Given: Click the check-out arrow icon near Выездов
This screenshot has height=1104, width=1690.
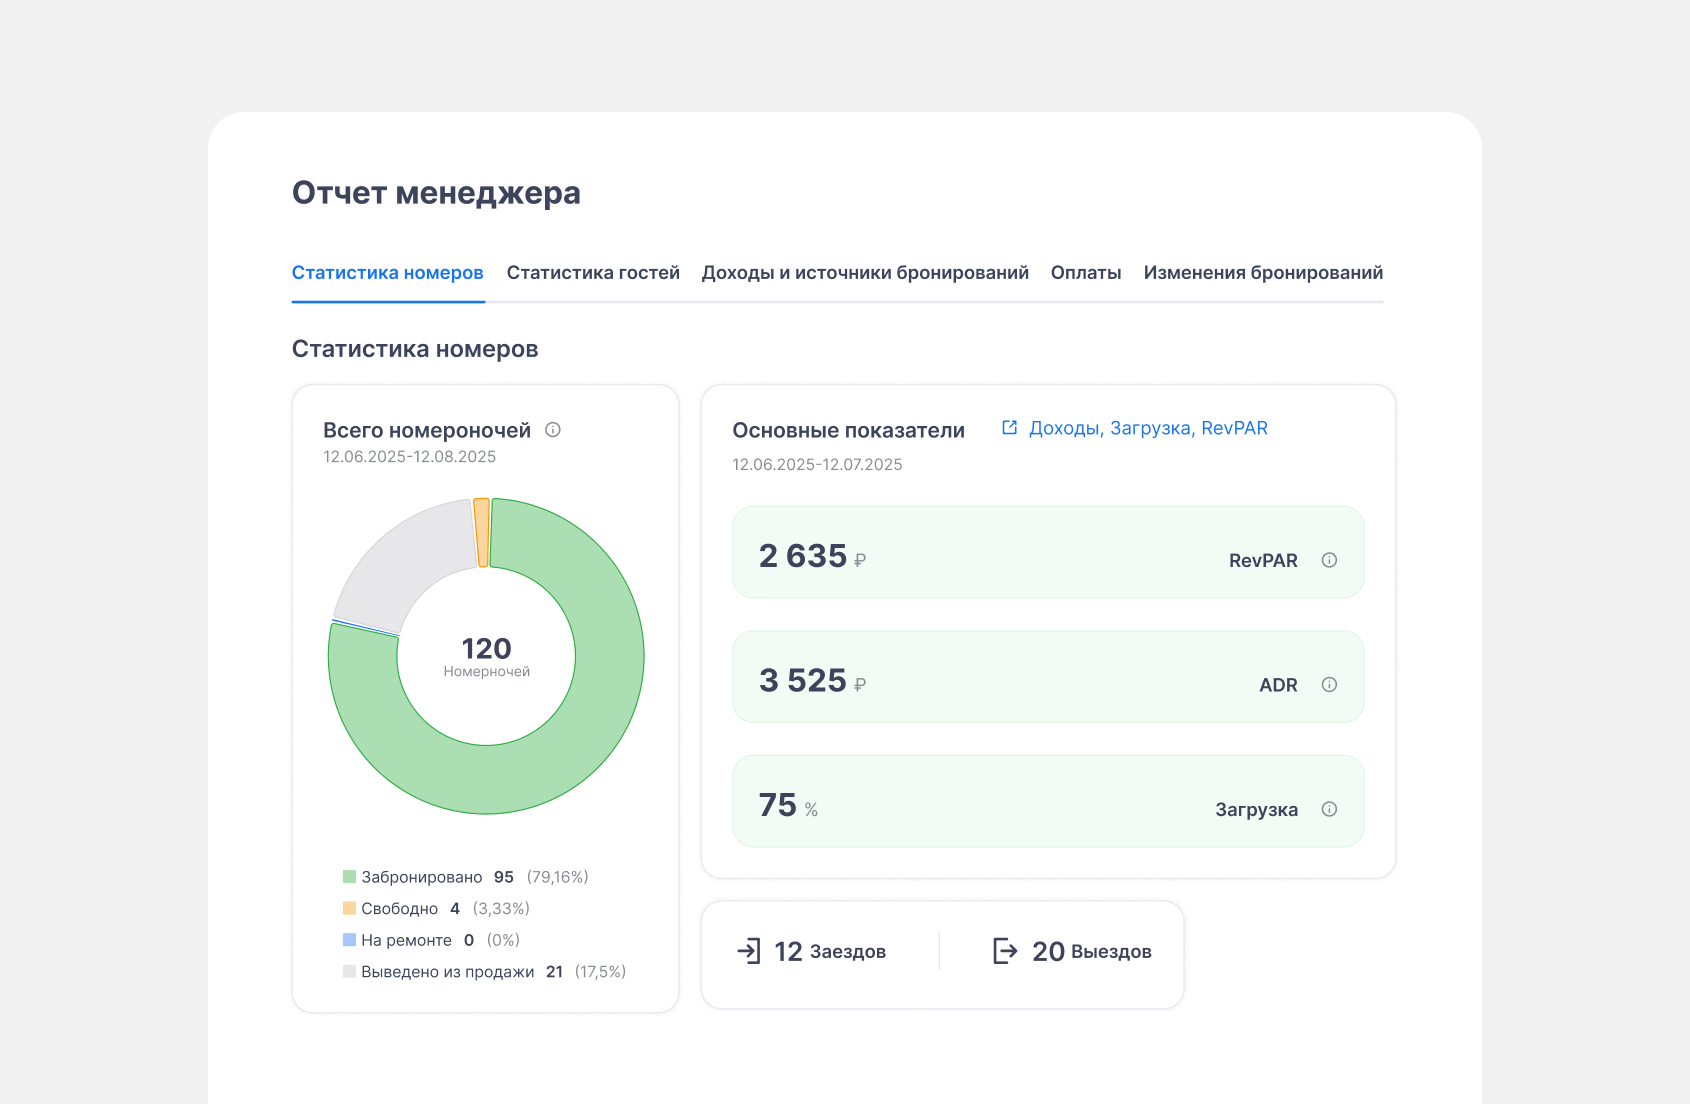Looking at the screenshot, I should coord(1005,951).
